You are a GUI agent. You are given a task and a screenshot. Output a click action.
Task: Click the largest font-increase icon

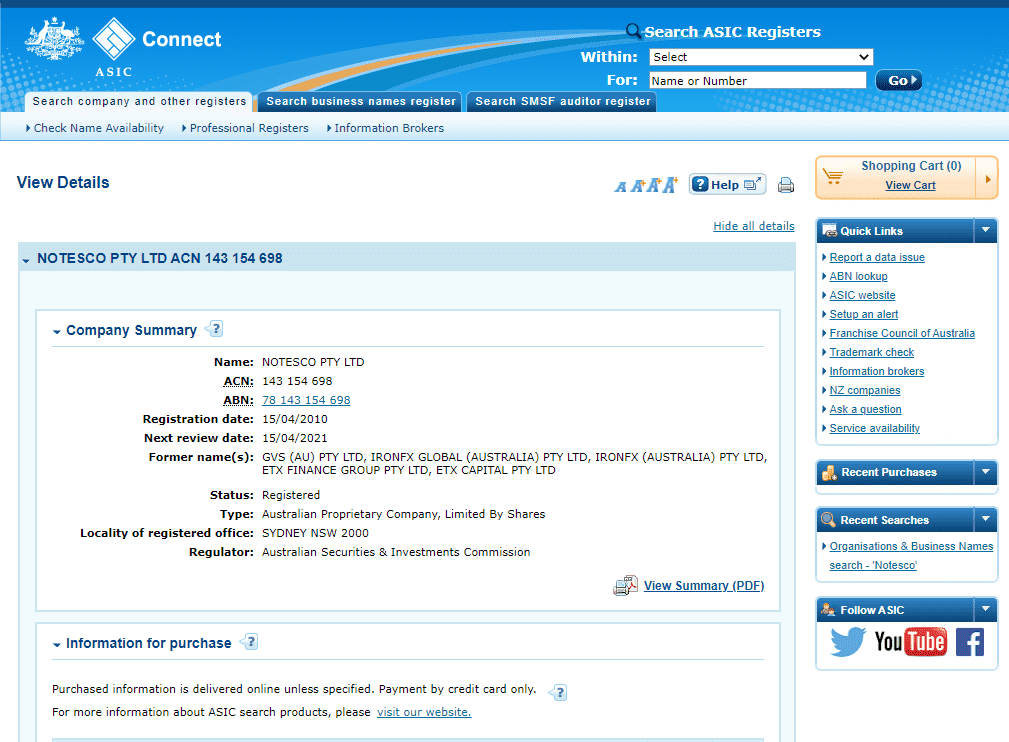pyautogui.click(x=670, y=184)
